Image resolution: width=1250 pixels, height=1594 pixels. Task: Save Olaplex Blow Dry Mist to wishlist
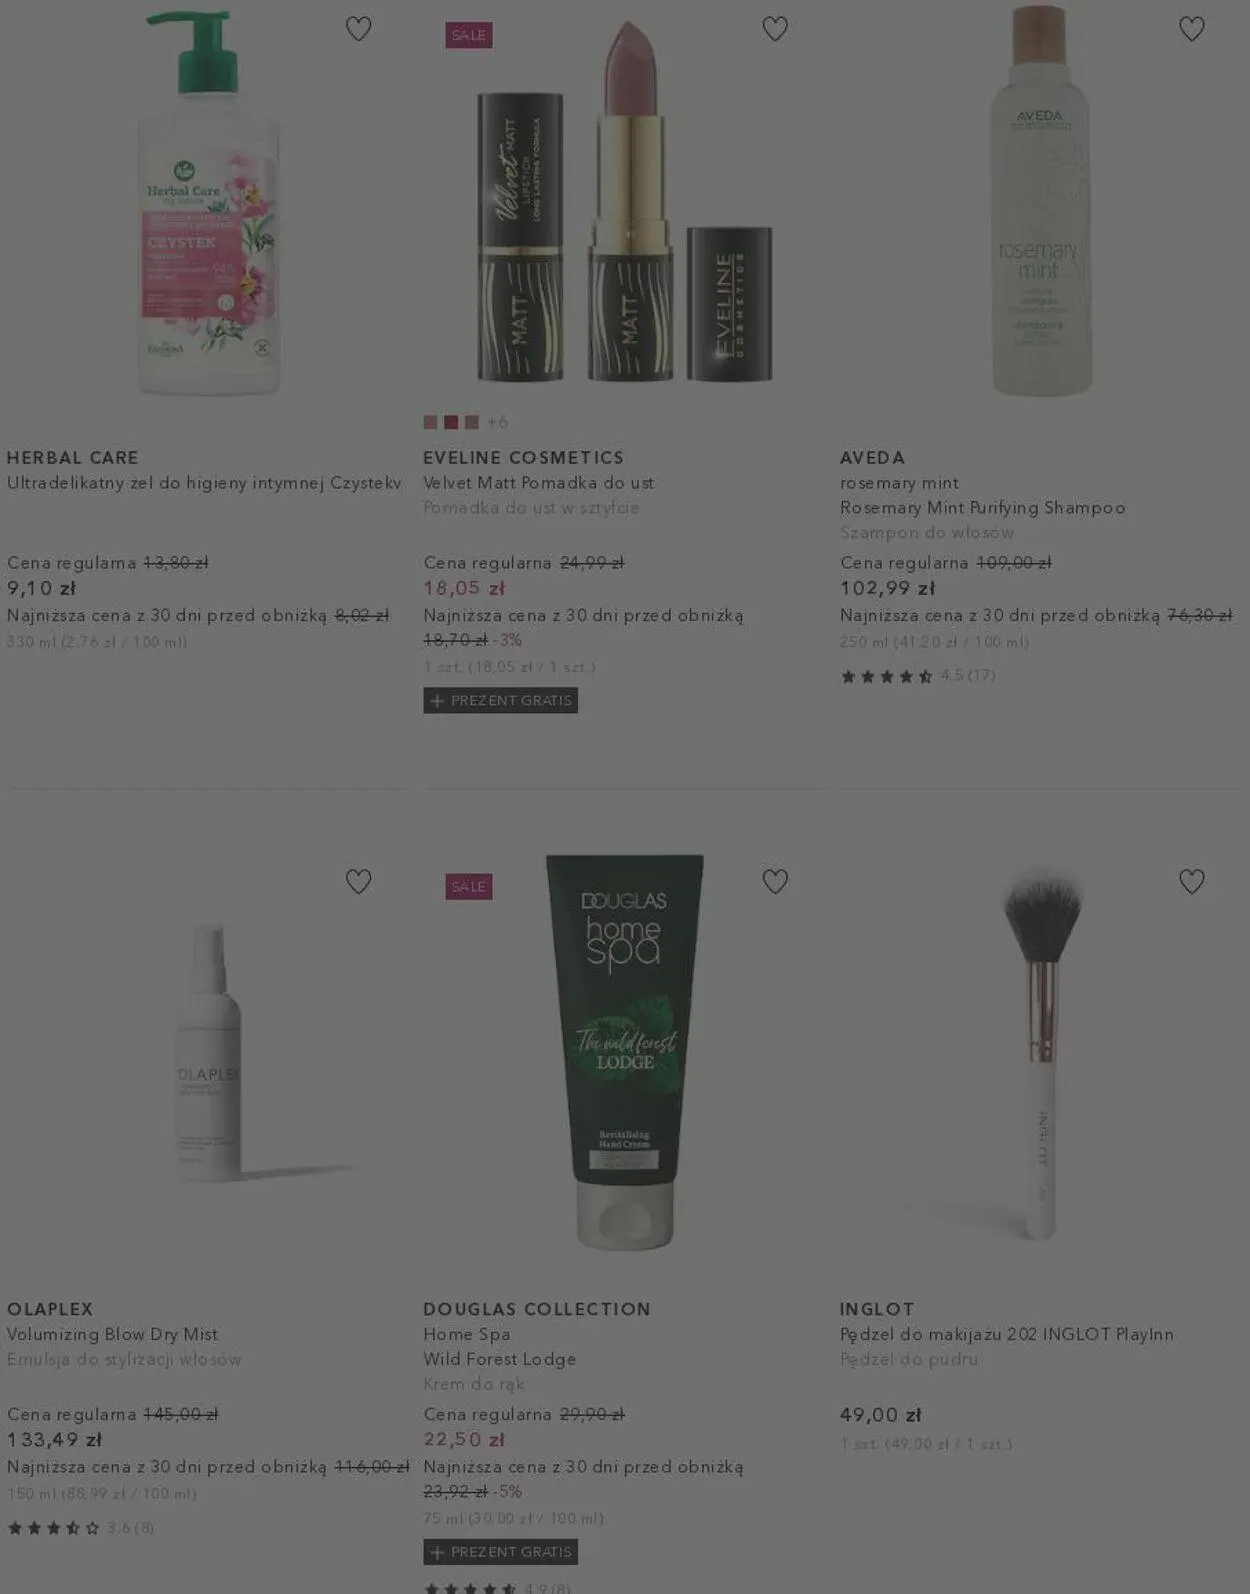[358, 881]
